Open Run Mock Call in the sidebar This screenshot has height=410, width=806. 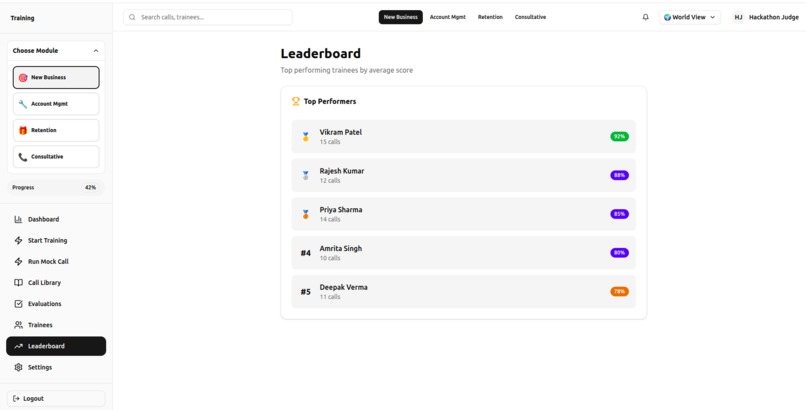click(56, 262)
